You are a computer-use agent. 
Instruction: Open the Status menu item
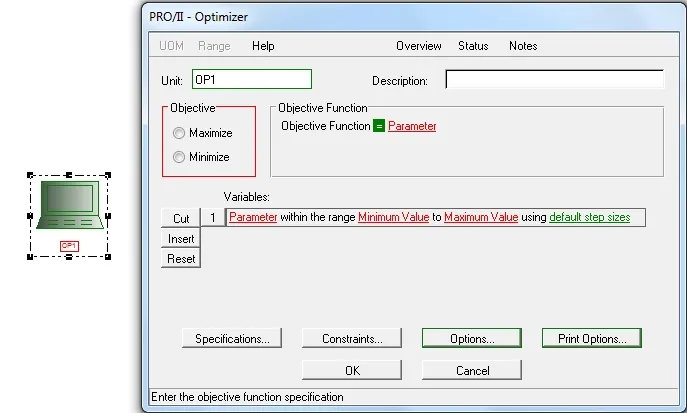point(473,46)
